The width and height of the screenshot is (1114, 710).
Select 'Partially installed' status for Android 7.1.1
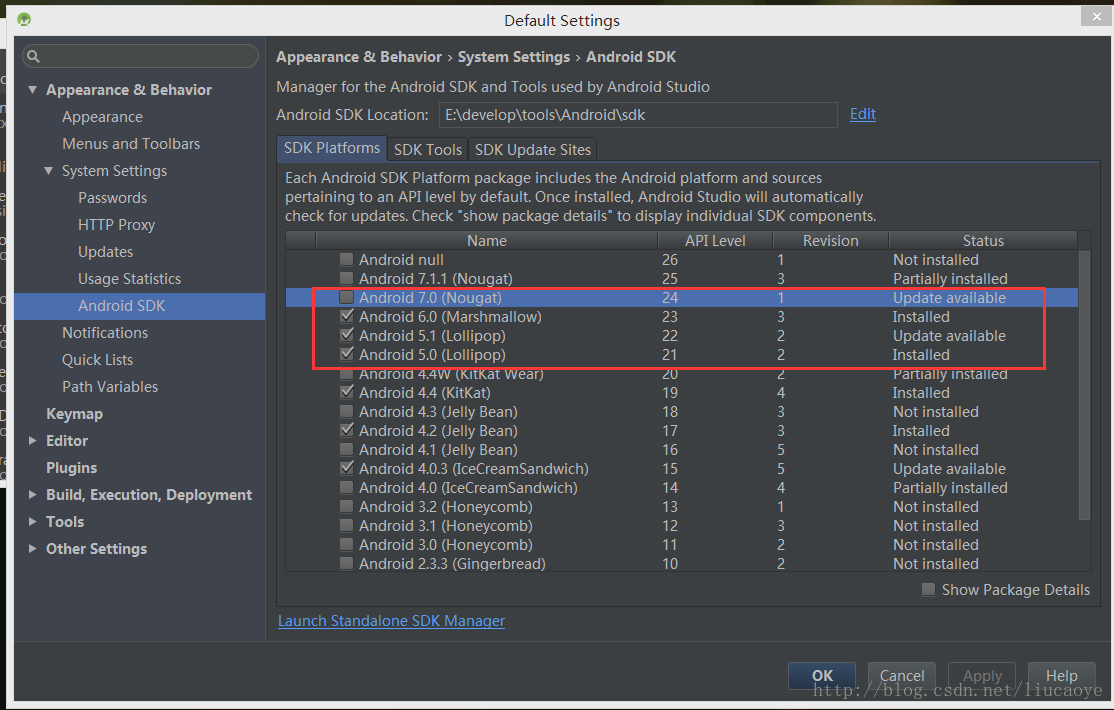pyautogui.click(x=950, y=279)
